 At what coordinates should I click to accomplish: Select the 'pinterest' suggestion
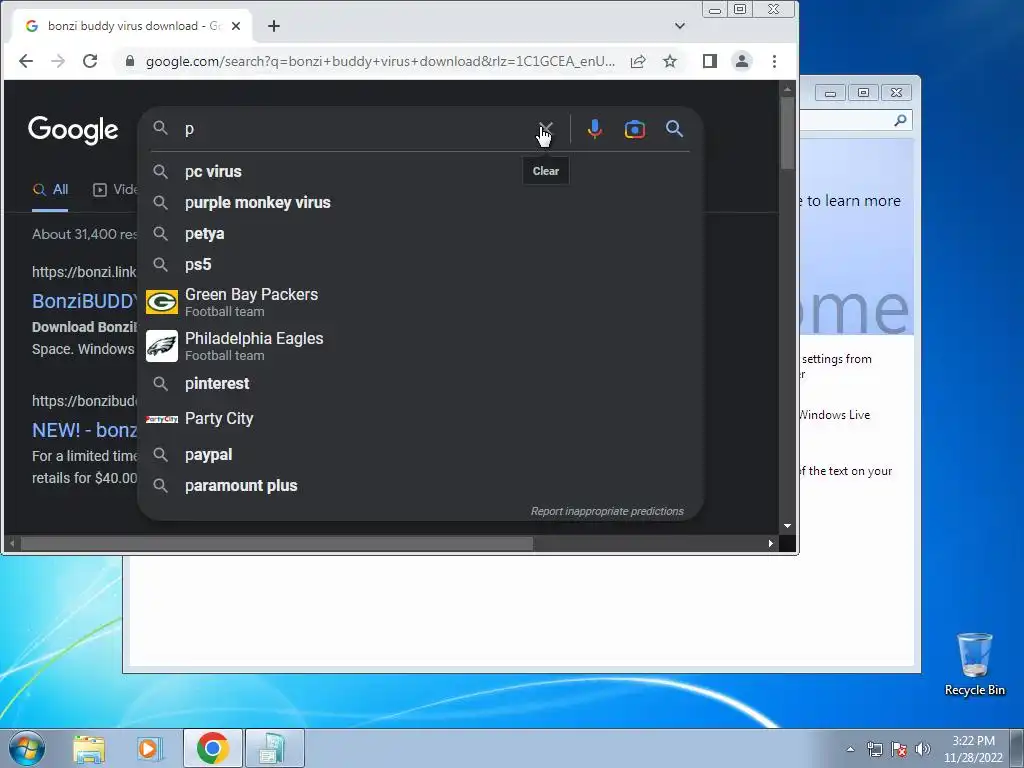click(421, 383)
